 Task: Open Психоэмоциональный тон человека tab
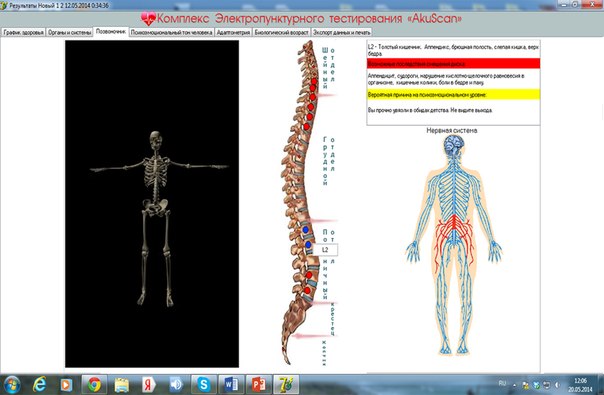171,32
